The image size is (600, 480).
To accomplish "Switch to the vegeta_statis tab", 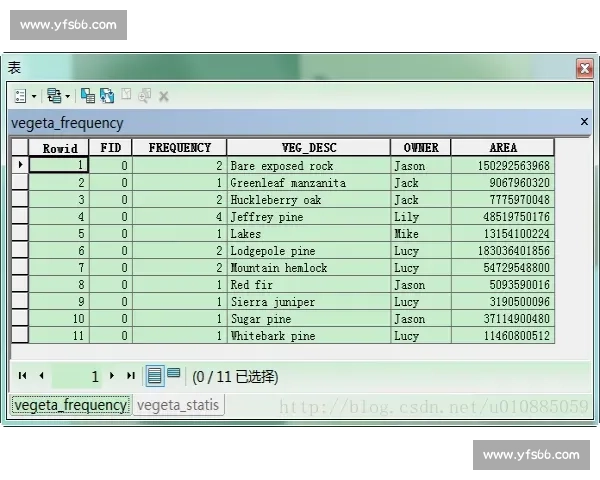I will [177, 405].
